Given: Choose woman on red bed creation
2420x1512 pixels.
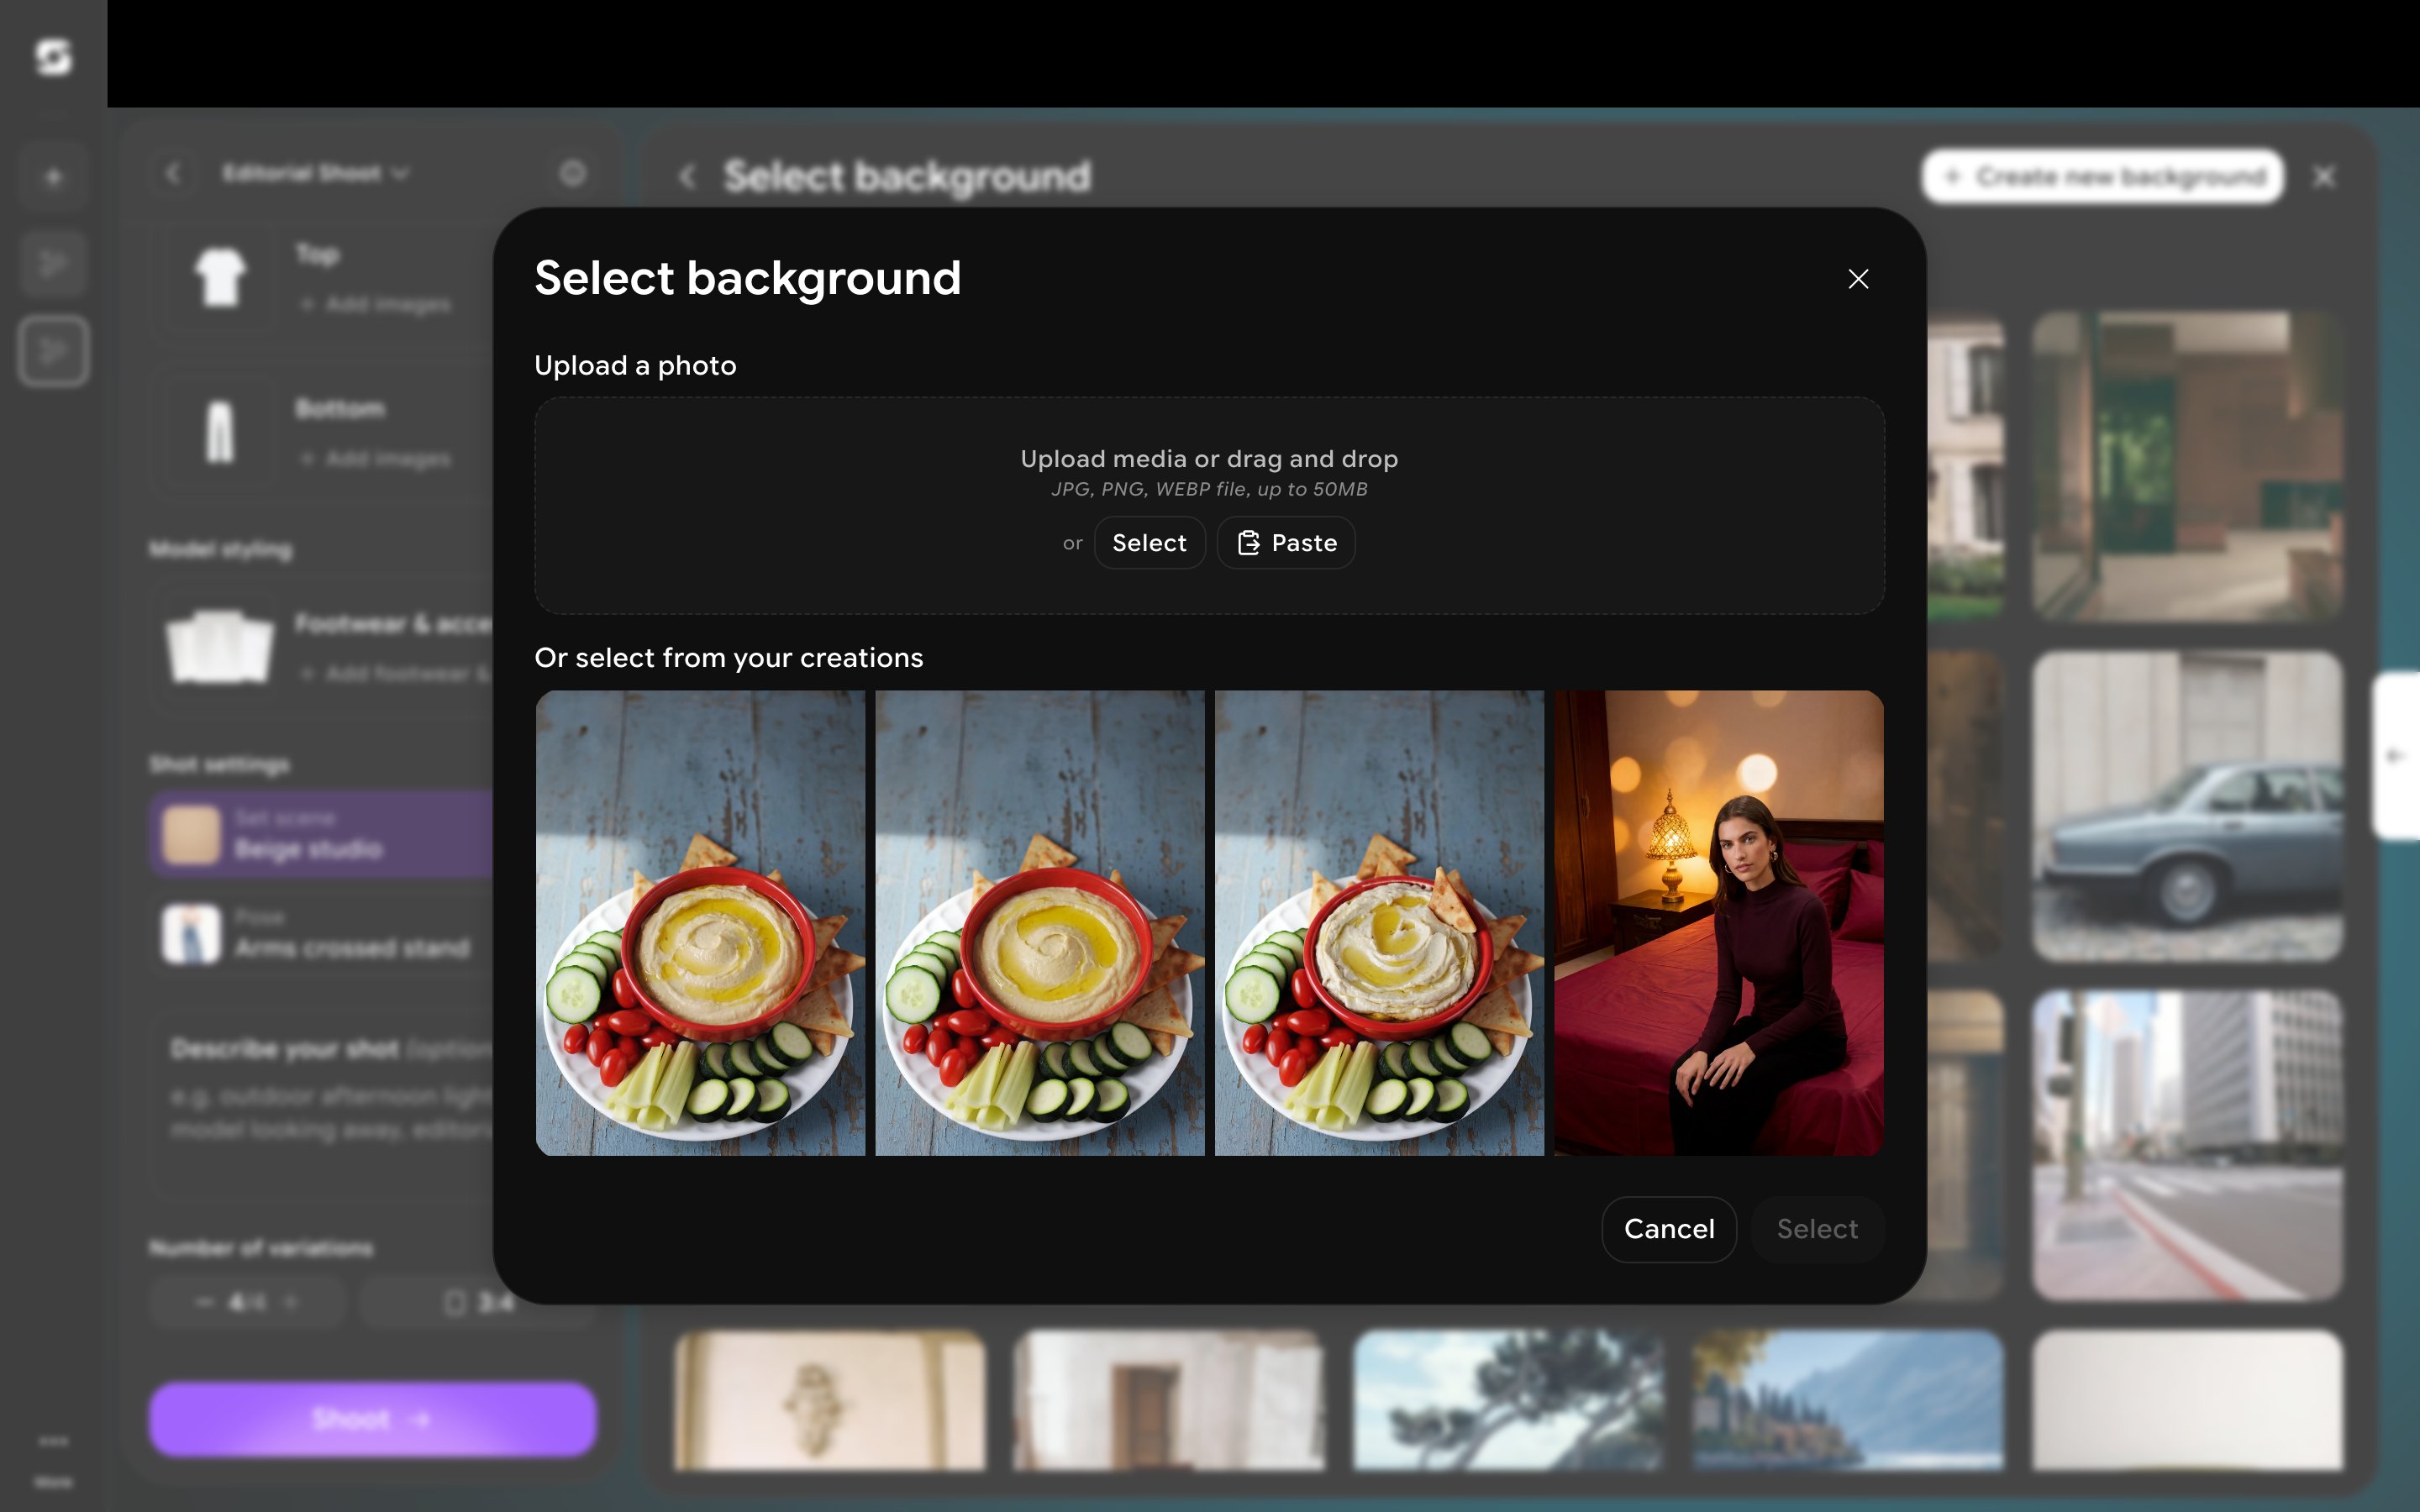Looking at the screenshot, I should click(x=1719, y=923).
